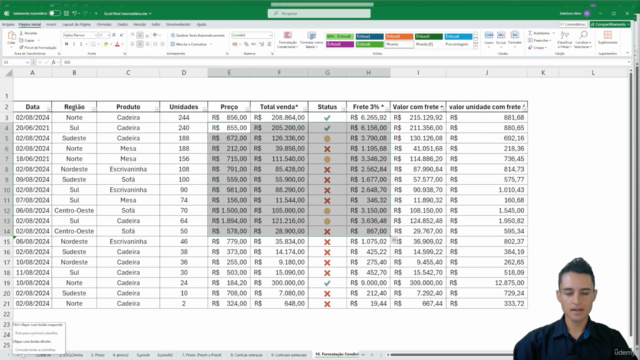Apply yellow fill color bucket
640x360 pixels.
(x=106, y=44)
